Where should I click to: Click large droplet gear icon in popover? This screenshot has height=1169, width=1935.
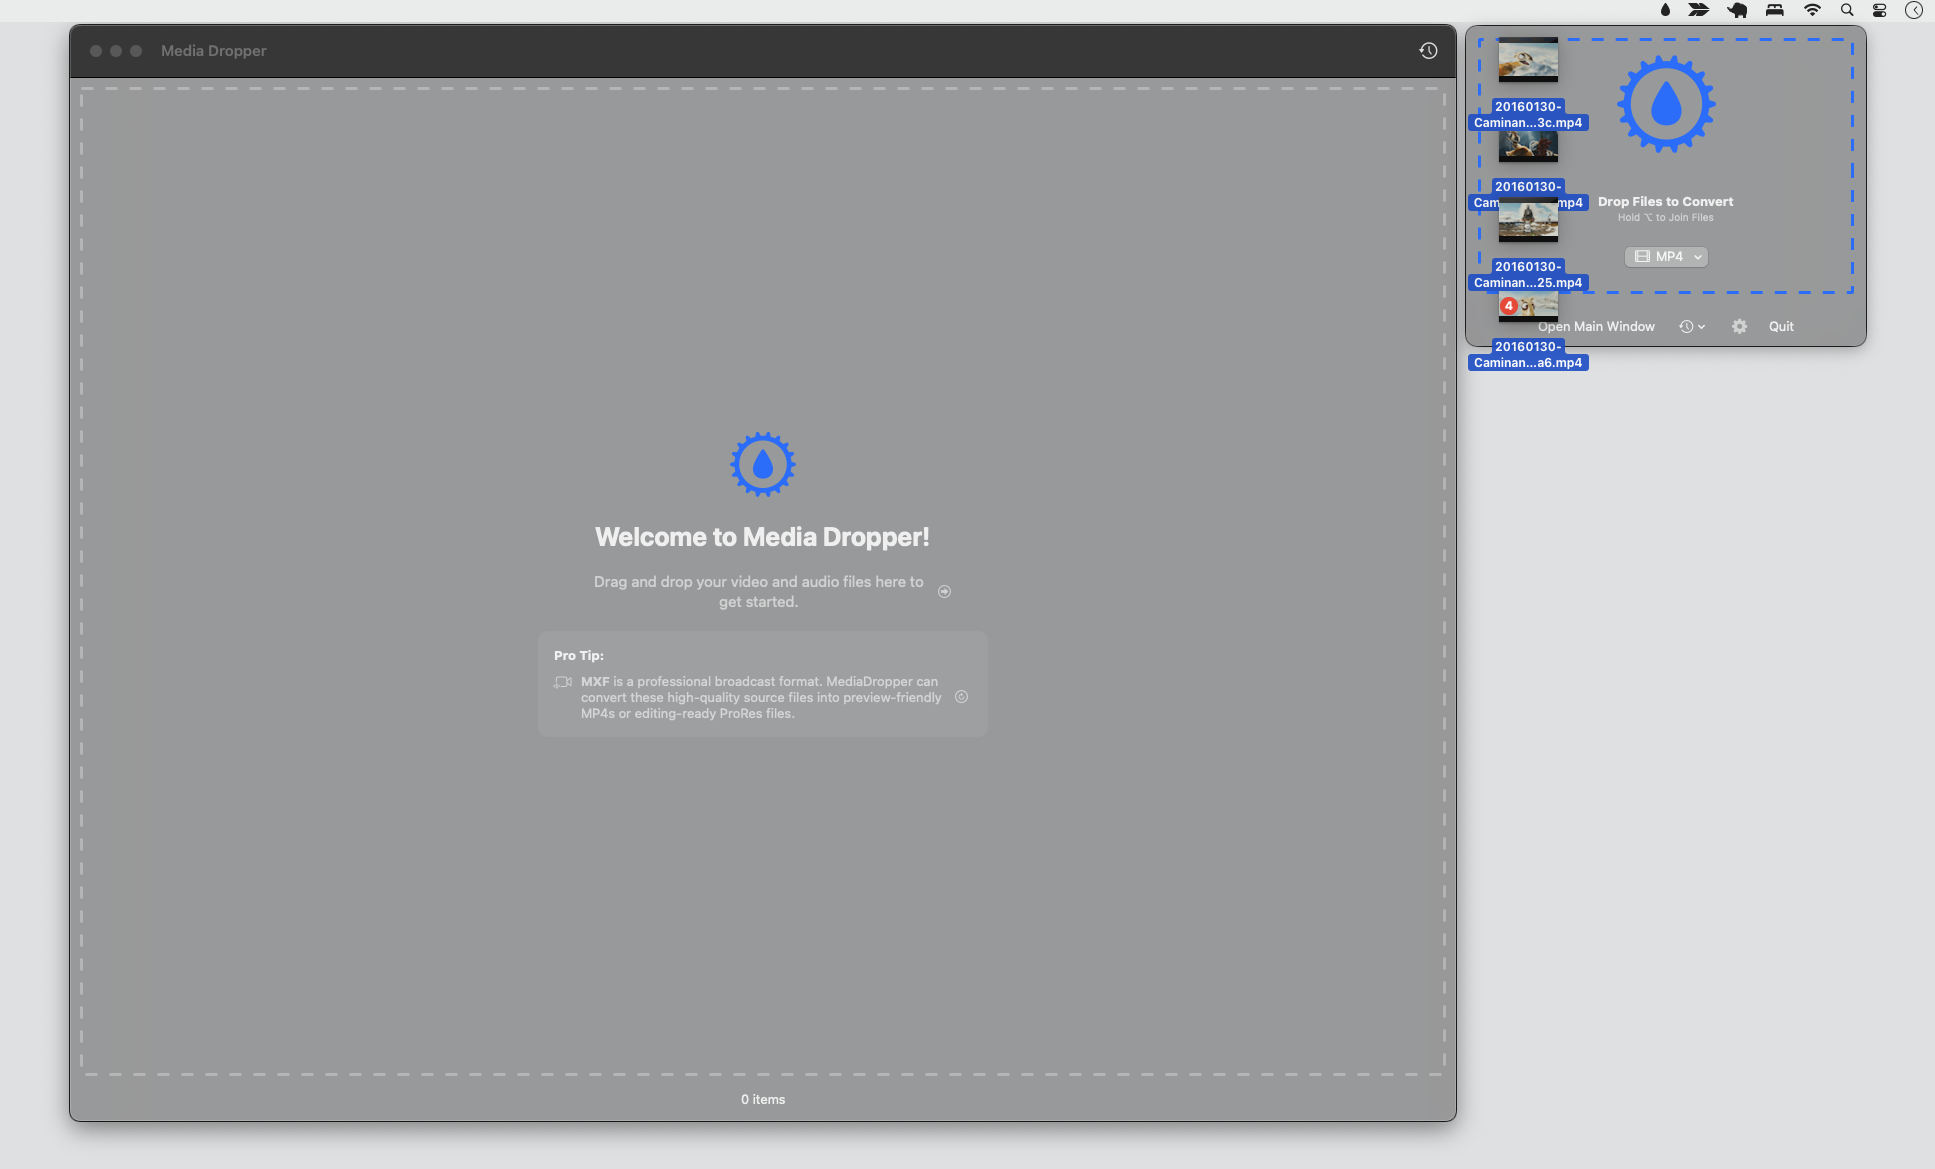1666,104
